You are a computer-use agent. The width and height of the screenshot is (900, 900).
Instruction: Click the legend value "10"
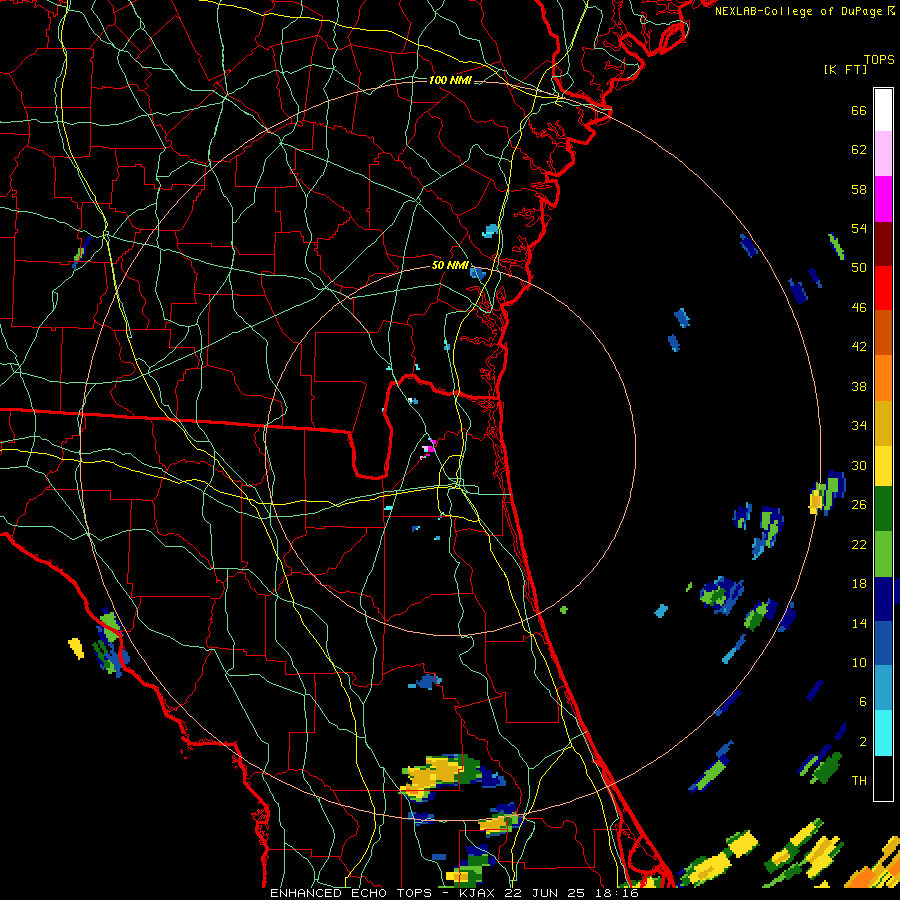tap(859, 662)
